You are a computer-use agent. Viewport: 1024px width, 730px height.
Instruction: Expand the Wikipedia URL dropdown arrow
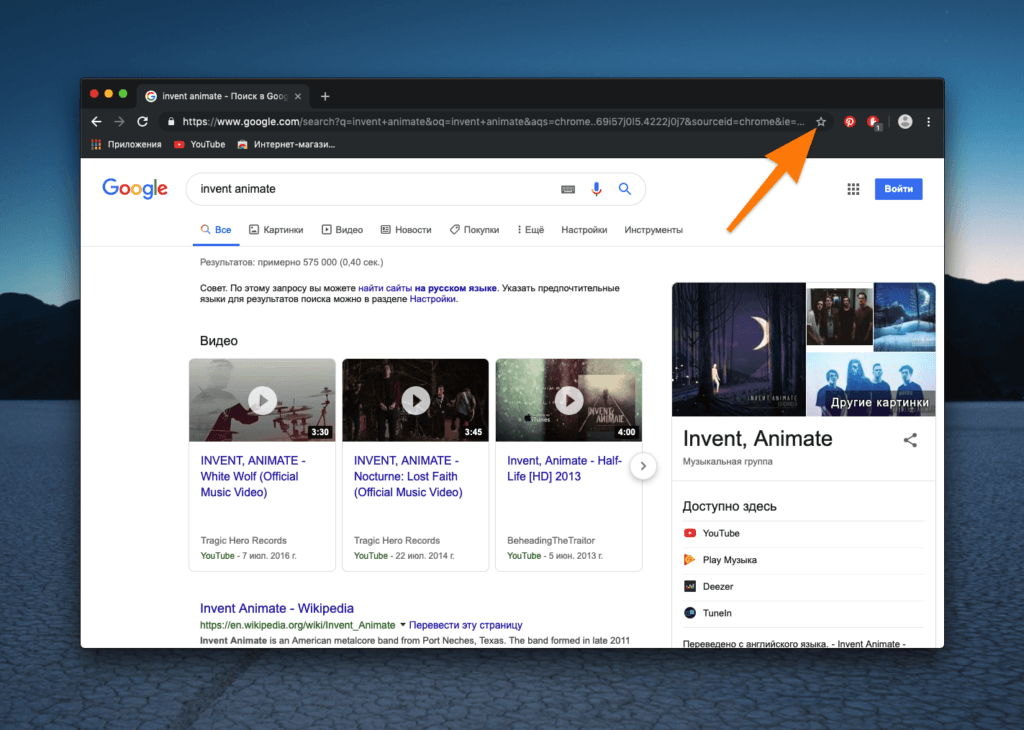402,625
